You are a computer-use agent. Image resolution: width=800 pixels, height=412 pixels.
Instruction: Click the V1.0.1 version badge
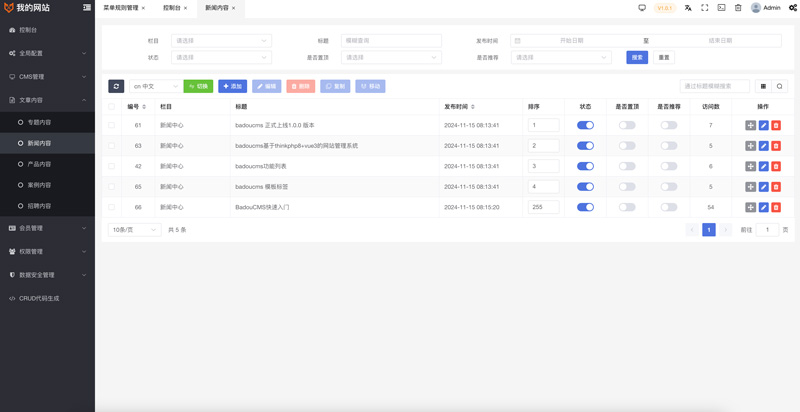[x=665, y=8]
